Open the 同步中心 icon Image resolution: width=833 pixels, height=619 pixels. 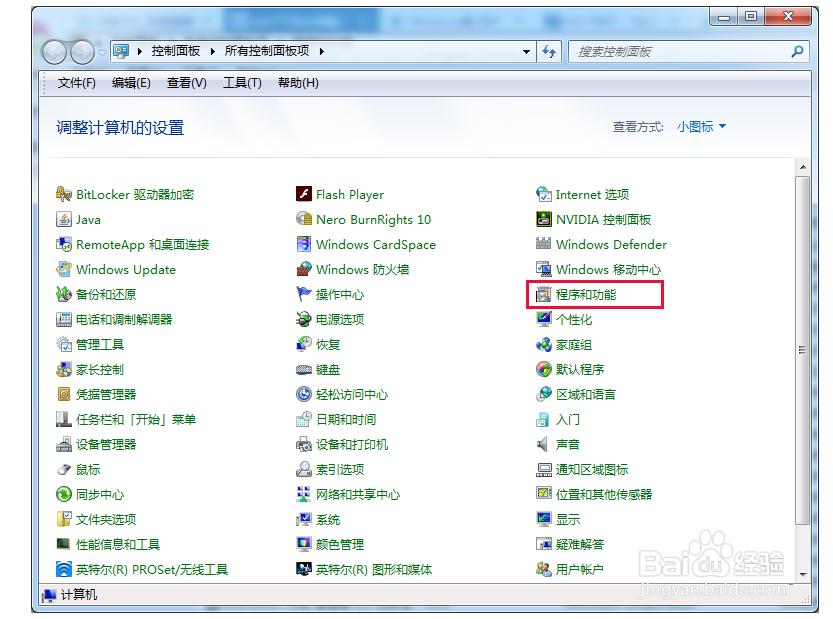64,494
